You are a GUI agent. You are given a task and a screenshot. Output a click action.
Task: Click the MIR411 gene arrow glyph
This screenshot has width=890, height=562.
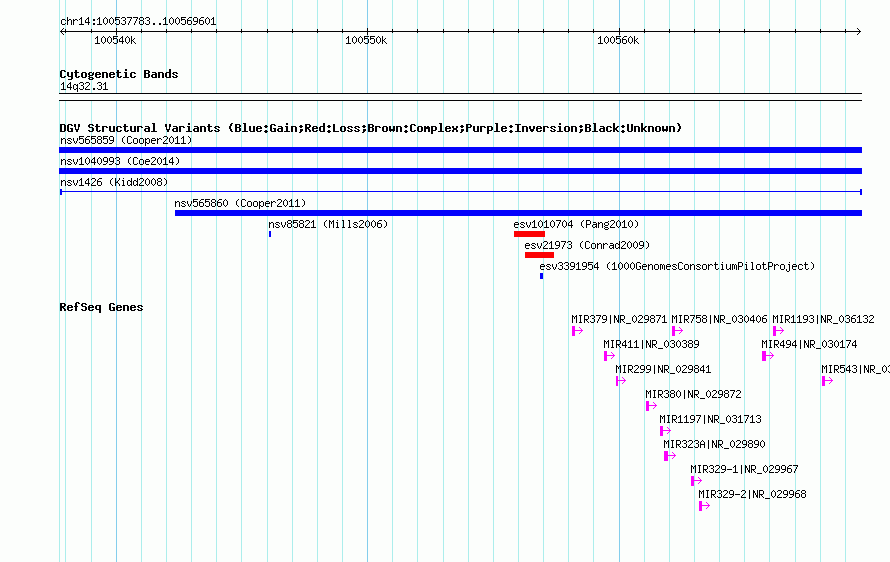tap(609, 356)
